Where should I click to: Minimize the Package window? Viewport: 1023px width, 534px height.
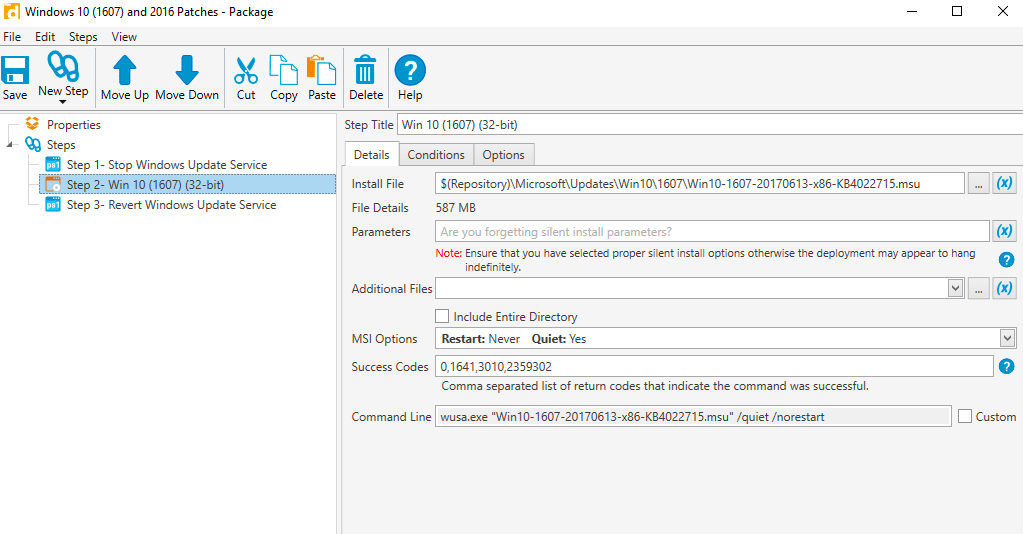912,11
